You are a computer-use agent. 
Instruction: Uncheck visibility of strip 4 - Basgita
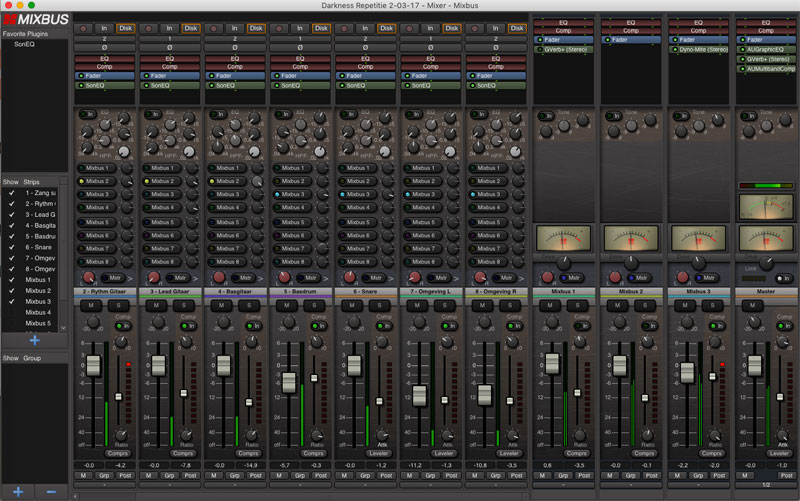(x=12, y=226)
